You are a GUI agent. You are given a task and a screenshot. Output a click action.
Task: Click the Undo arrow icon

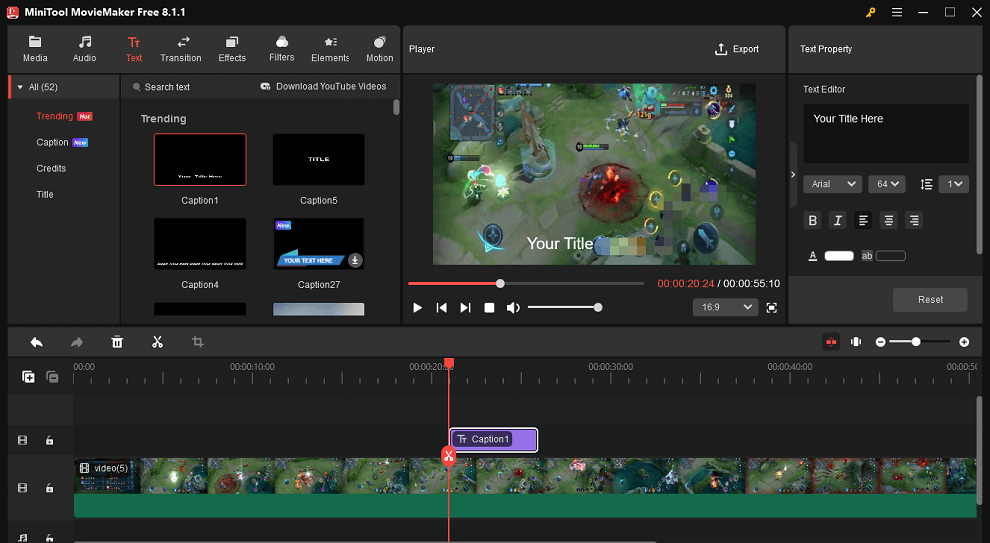[37, 342]
